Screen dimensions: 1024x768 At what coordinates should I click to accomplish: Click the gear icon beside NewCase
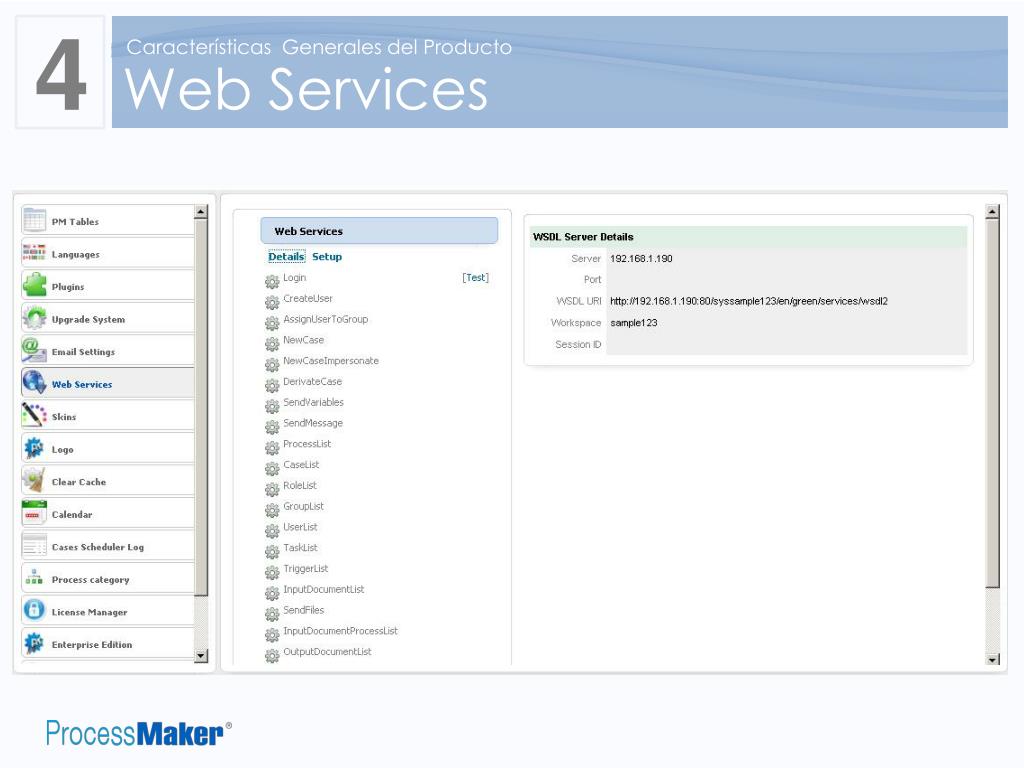272,344
